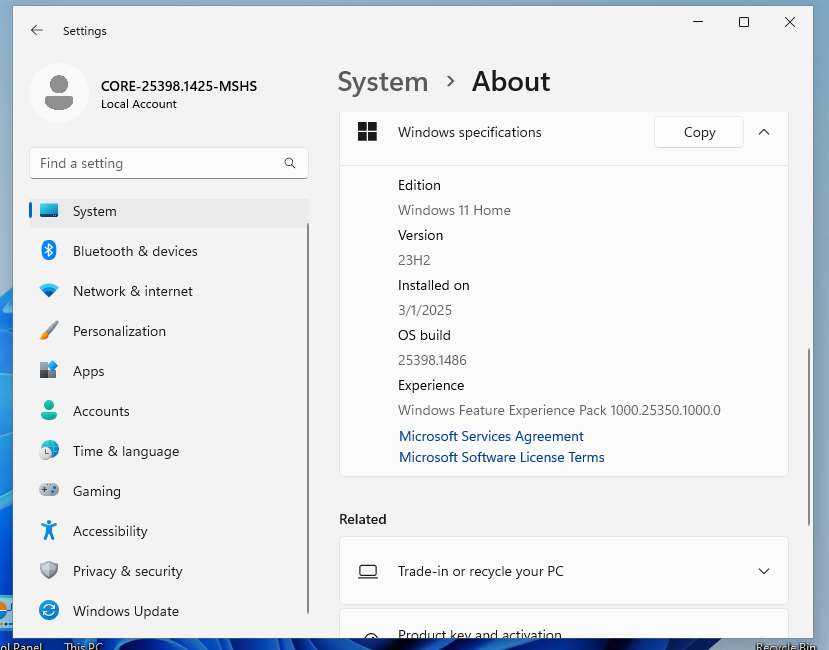Click the Find a setting search box
The height and width of the screenshot is (650, 829).
169,163
